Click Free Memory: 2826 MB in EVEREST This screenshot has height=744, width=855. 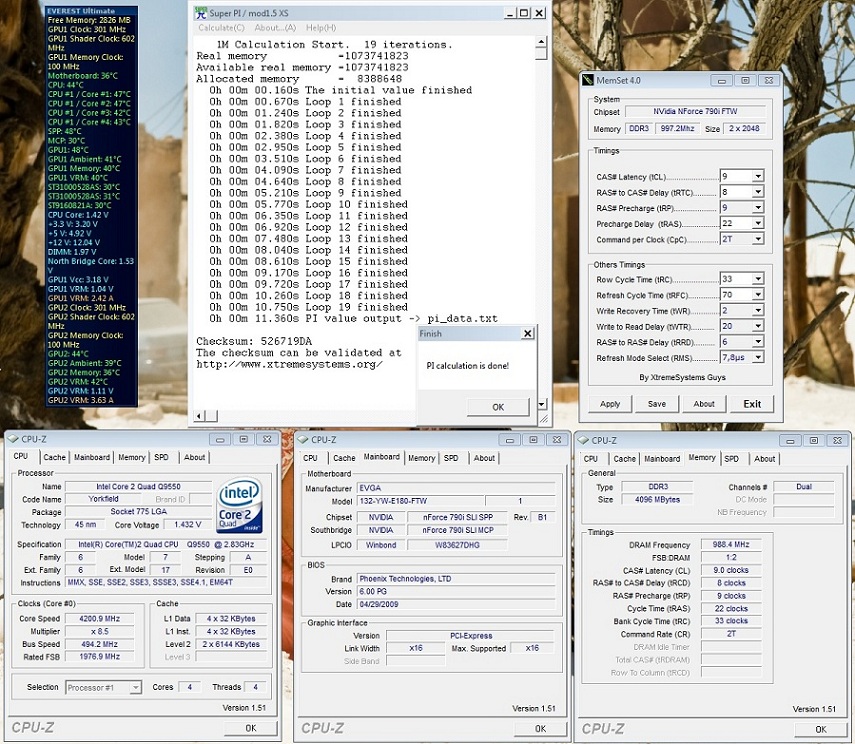click(x=89, y=20)
